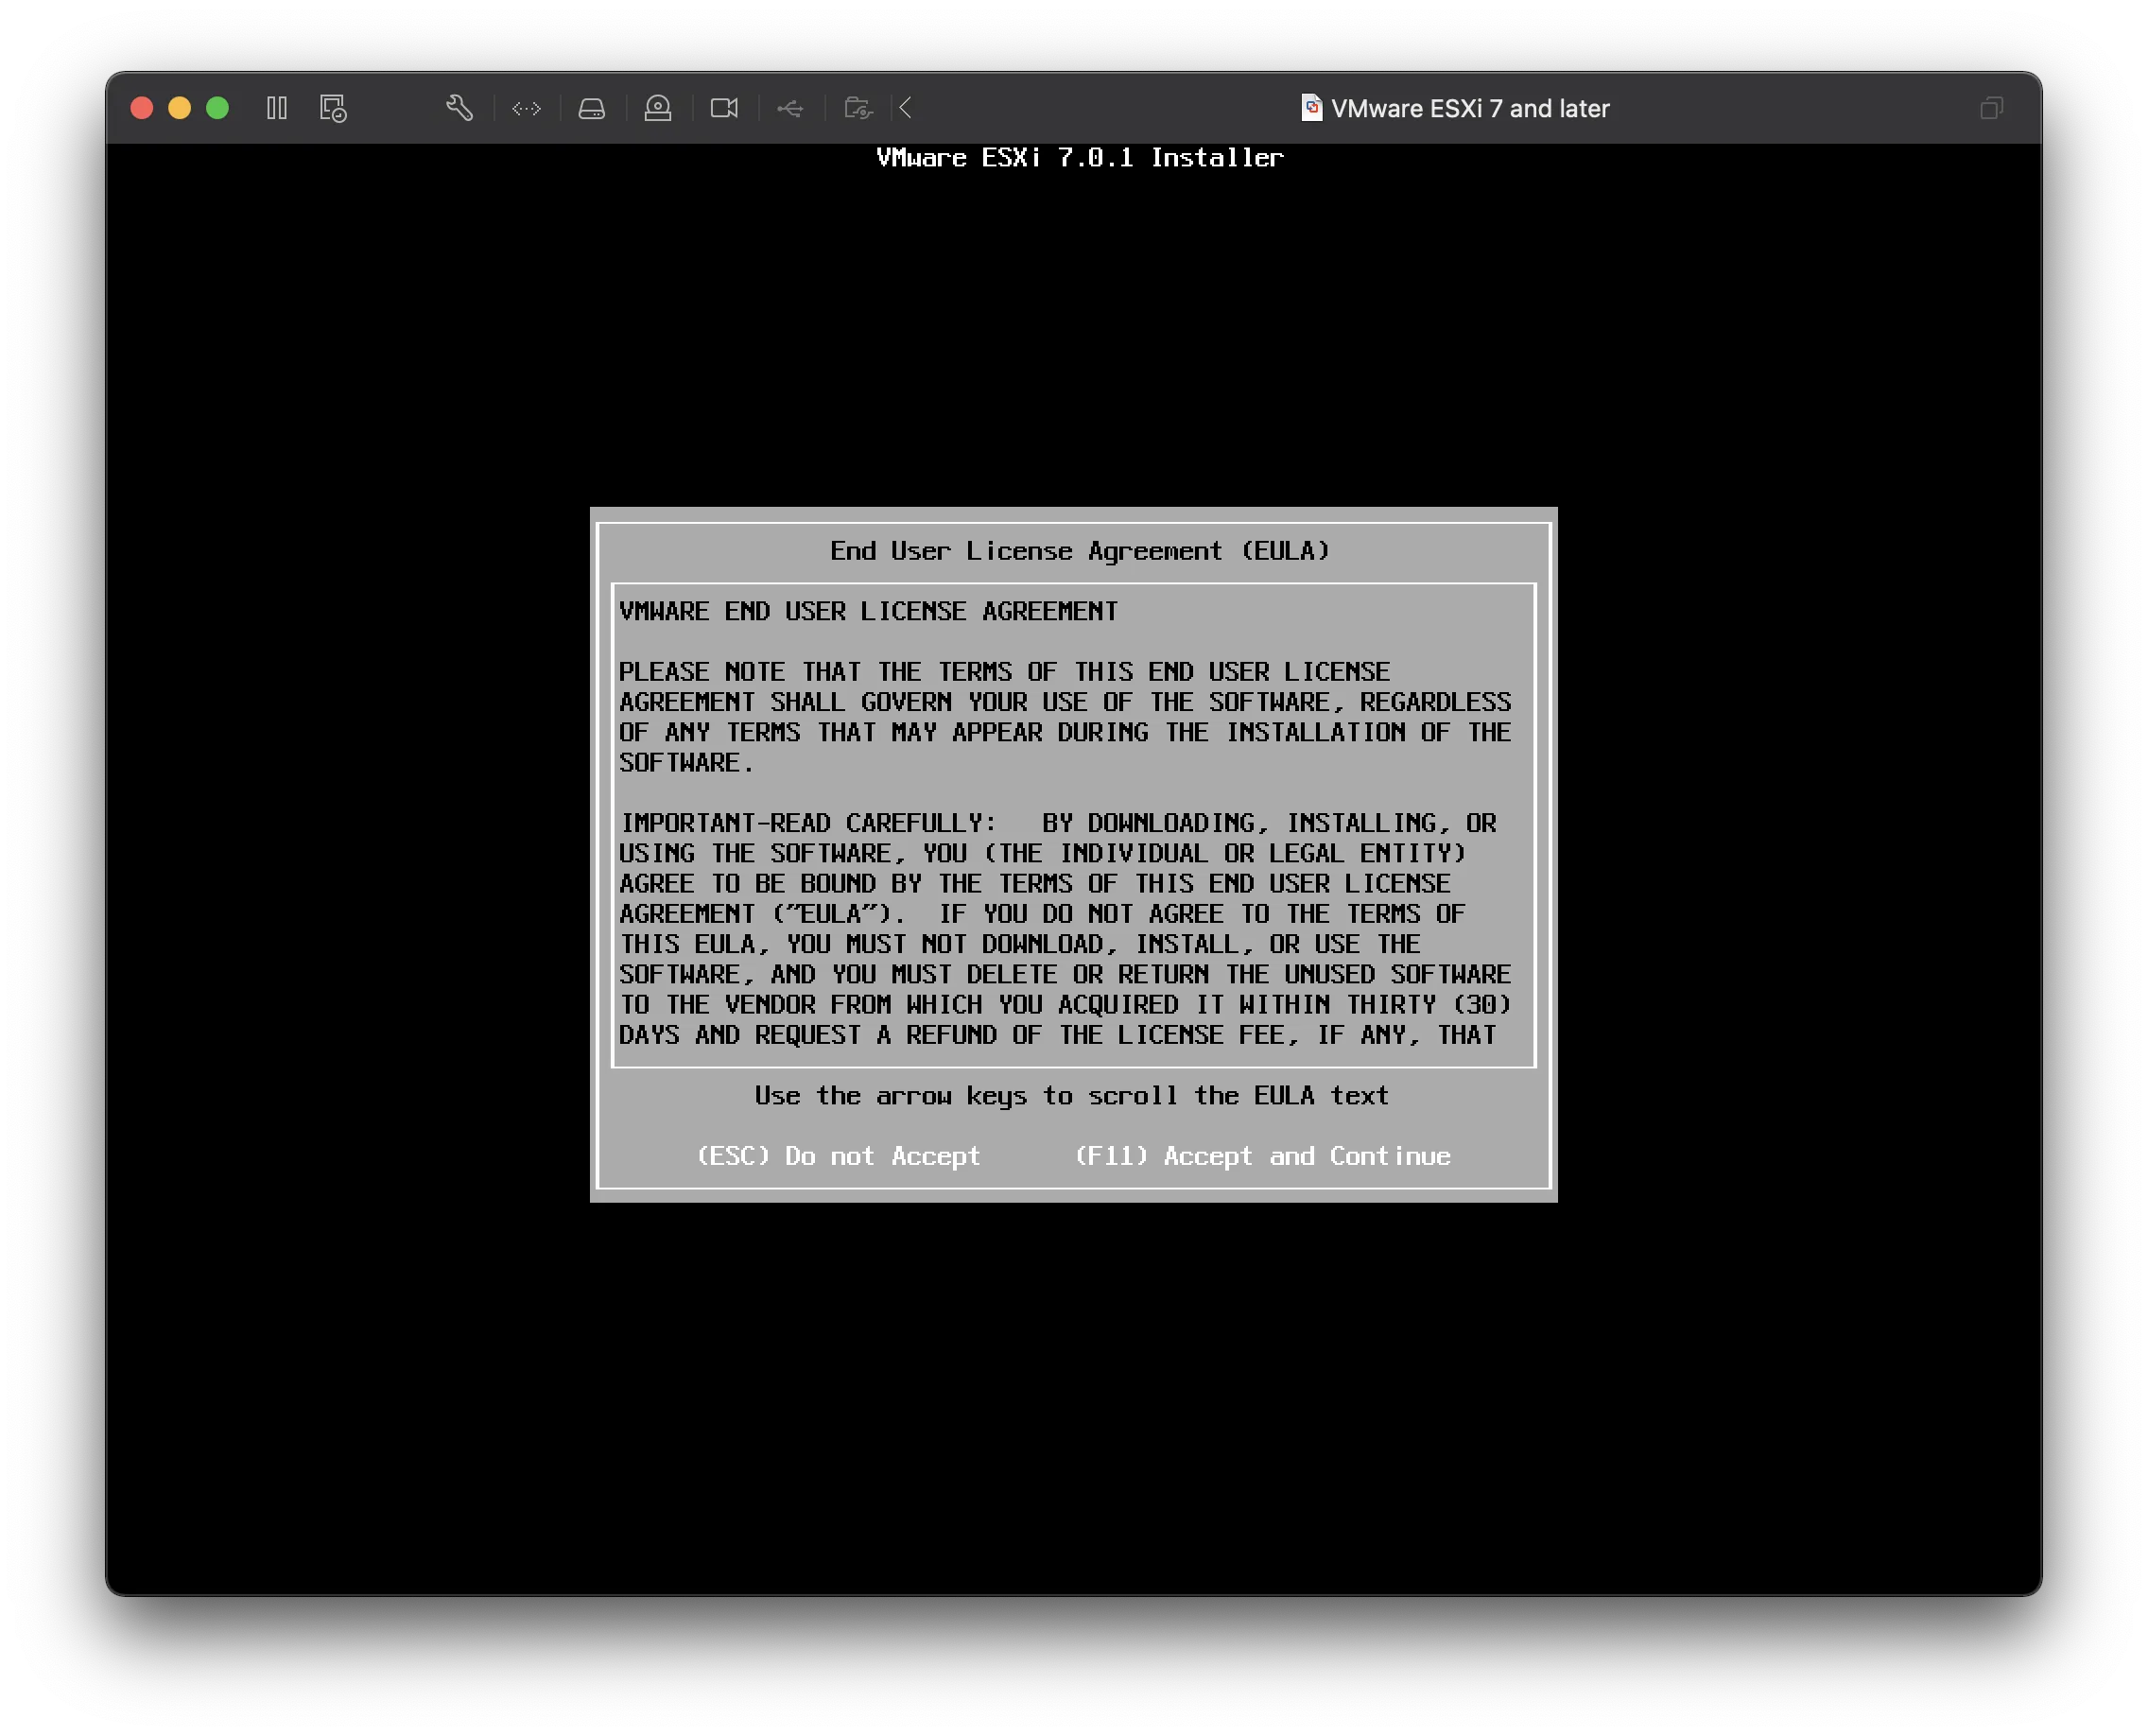This screenshot has height=1736, width=2148.
Task: Collapse toolbar with the left chevron
Action: point(906,108)
